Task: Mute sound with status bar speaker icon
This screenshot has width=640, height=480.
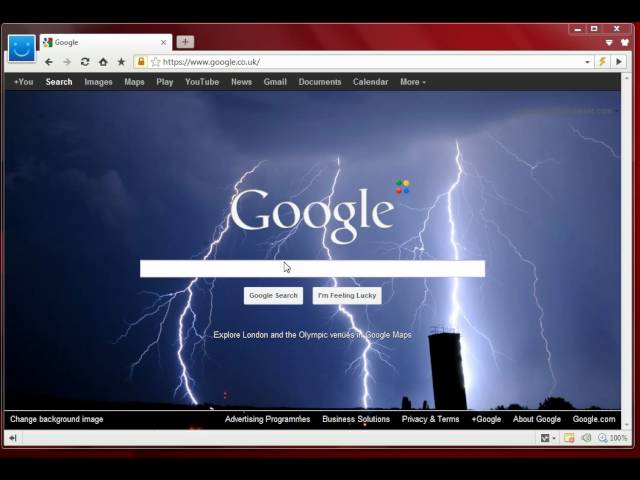Action: [x=586, y=438]
